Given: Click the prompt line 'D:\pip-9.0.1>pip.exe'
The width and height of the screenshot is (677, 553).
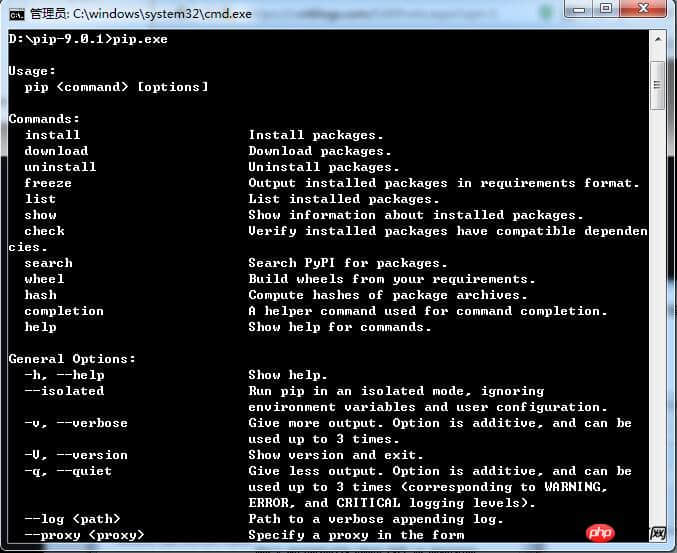Looking at the screenshot, I should 88,39.
